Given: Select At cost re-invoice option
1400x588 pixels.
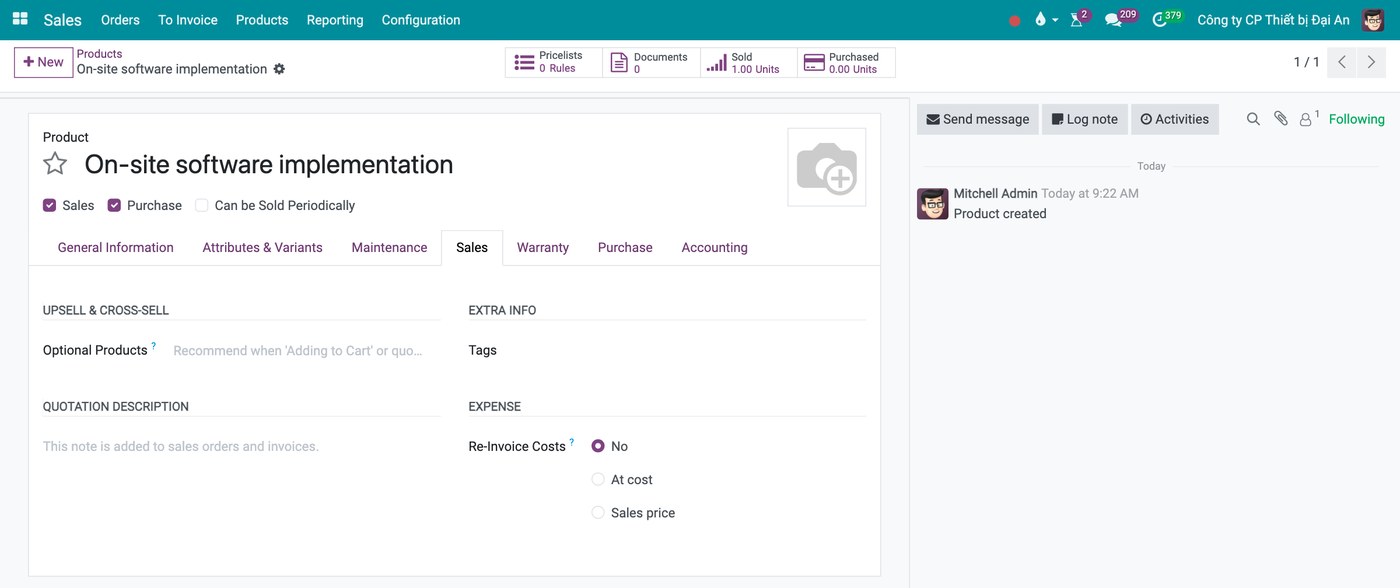Looking at the screenshot, I should [598, 479].
